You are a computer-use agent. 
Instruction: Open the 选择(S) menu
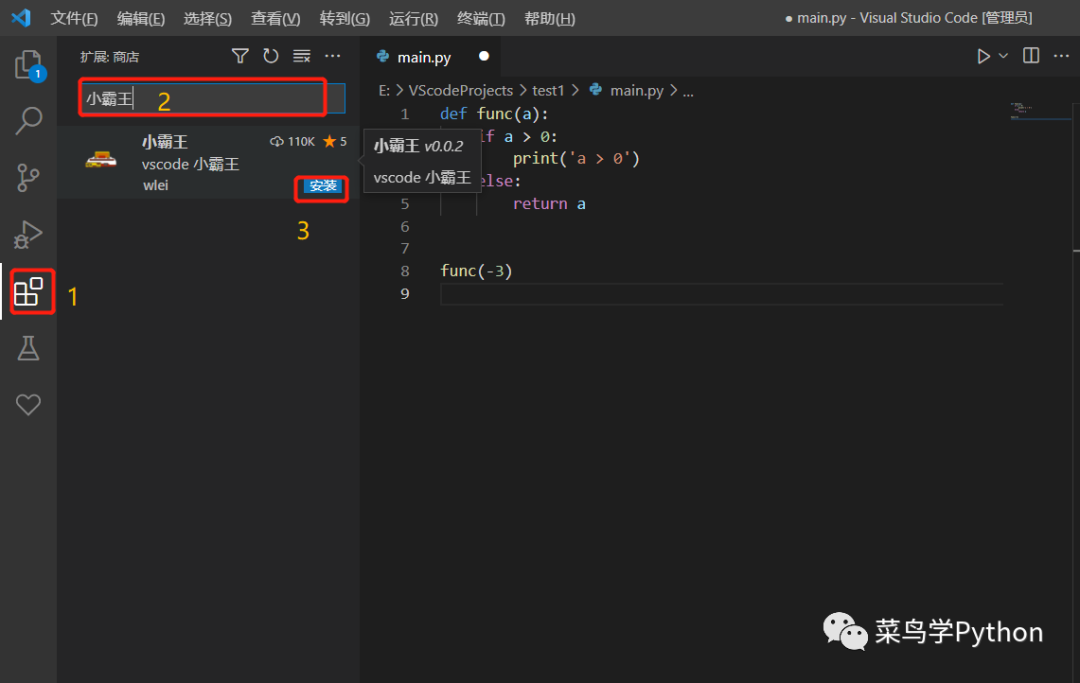point(207,19)
